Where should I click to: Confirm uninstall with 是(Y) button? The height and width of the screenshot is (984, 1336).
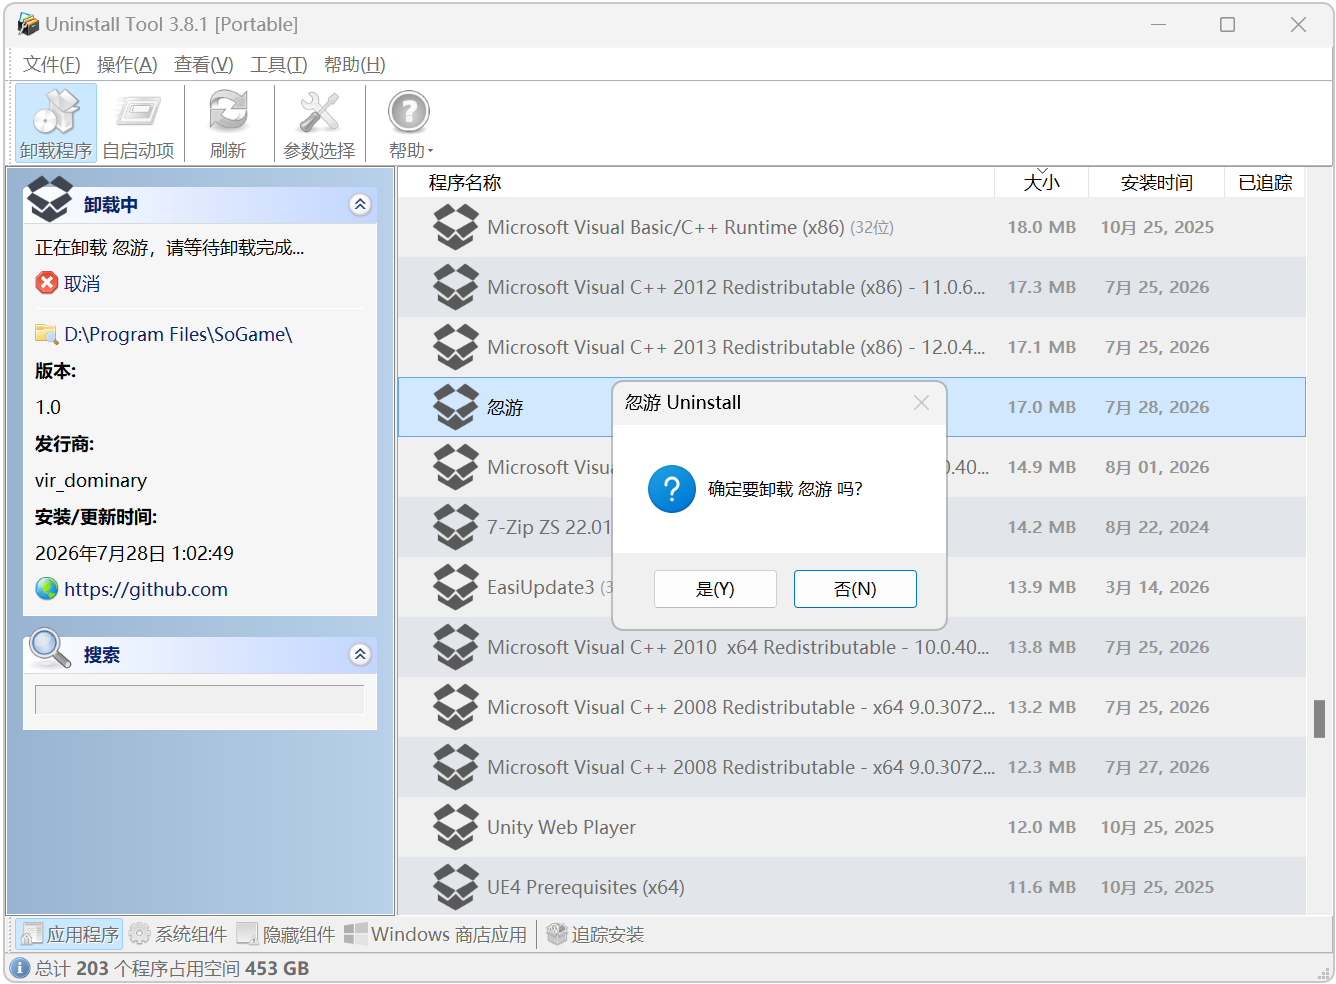pos(715,589)
